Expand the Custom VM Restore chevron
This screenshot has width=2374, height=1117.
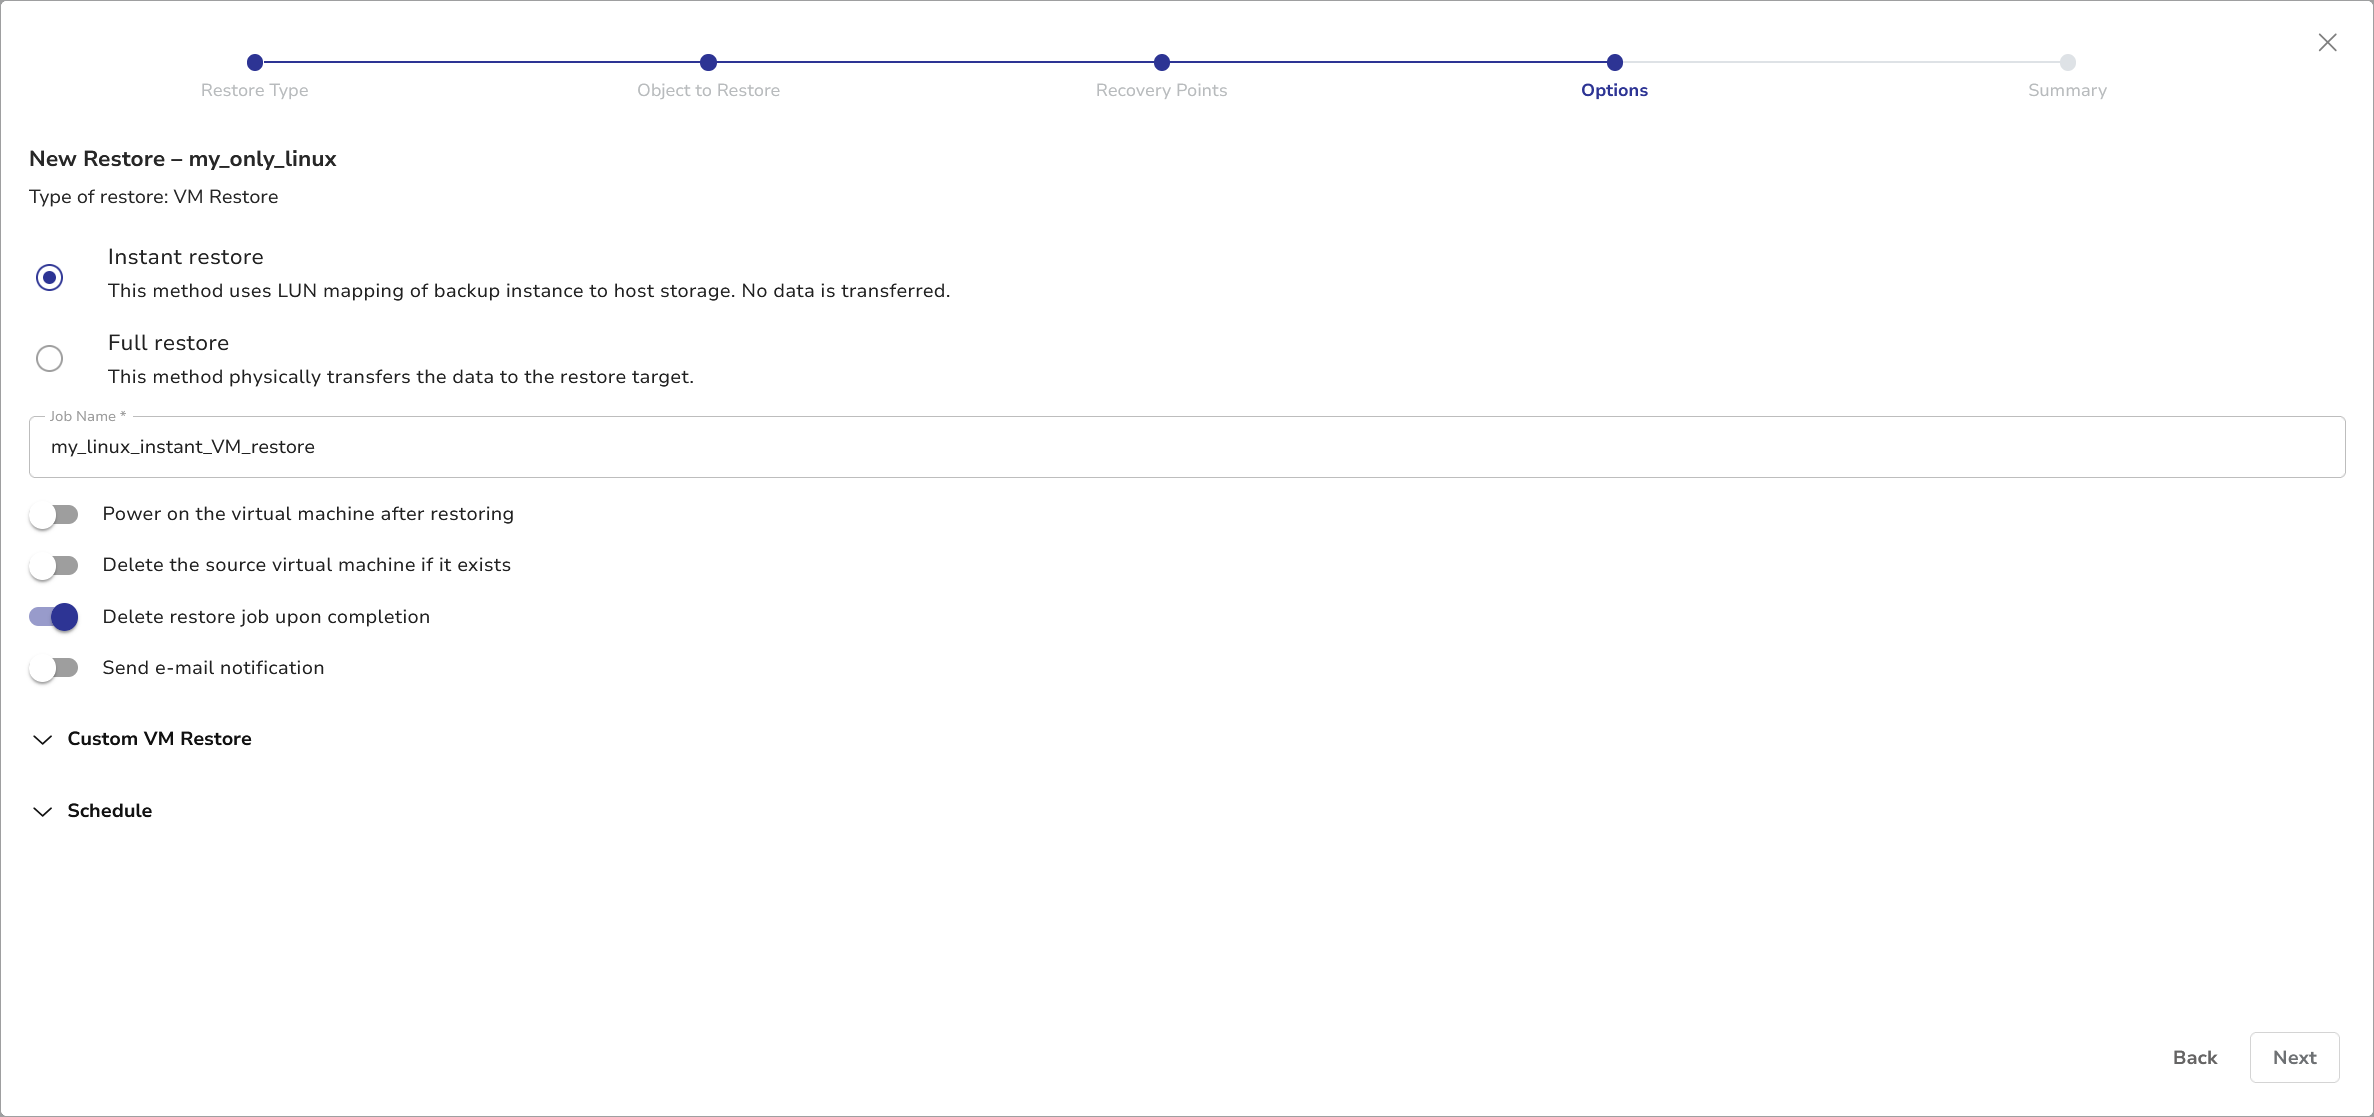(42, 740)
